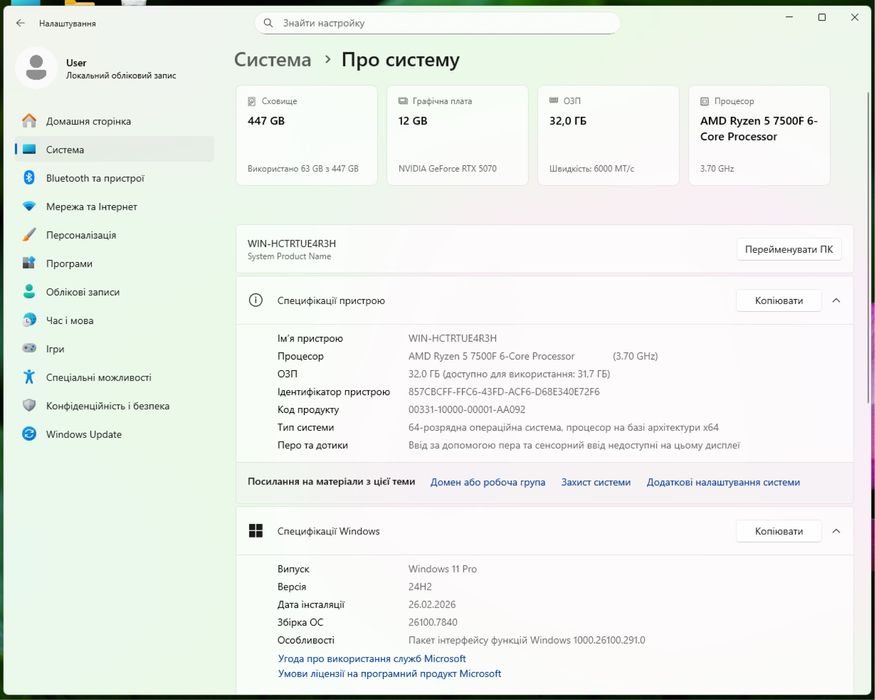This screenshot has width=875, height=700.
Task: Open the Сховище 447 GB card
Action: pos(307,135)
